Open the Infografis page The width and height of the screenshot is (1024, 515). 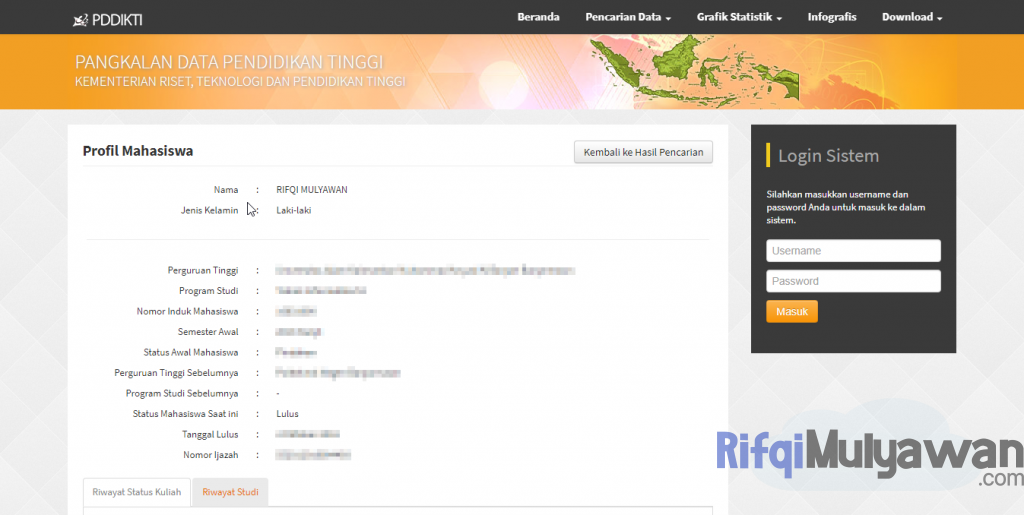831,17
